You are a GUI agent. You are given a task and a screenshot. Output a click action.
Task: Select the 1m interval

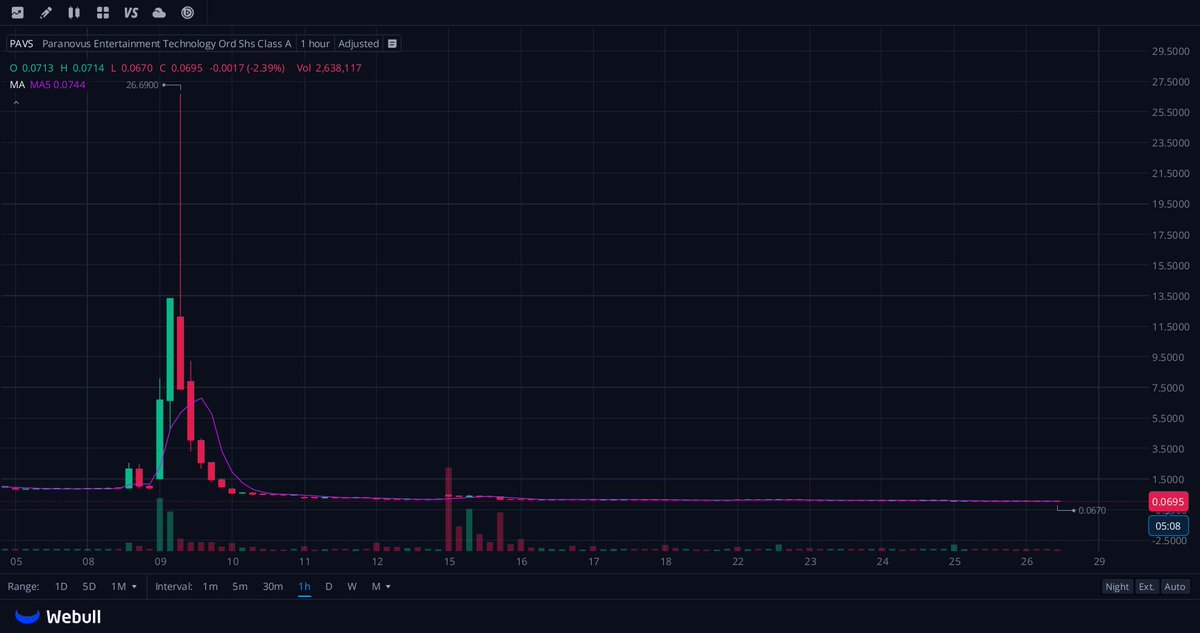point(210,587)
